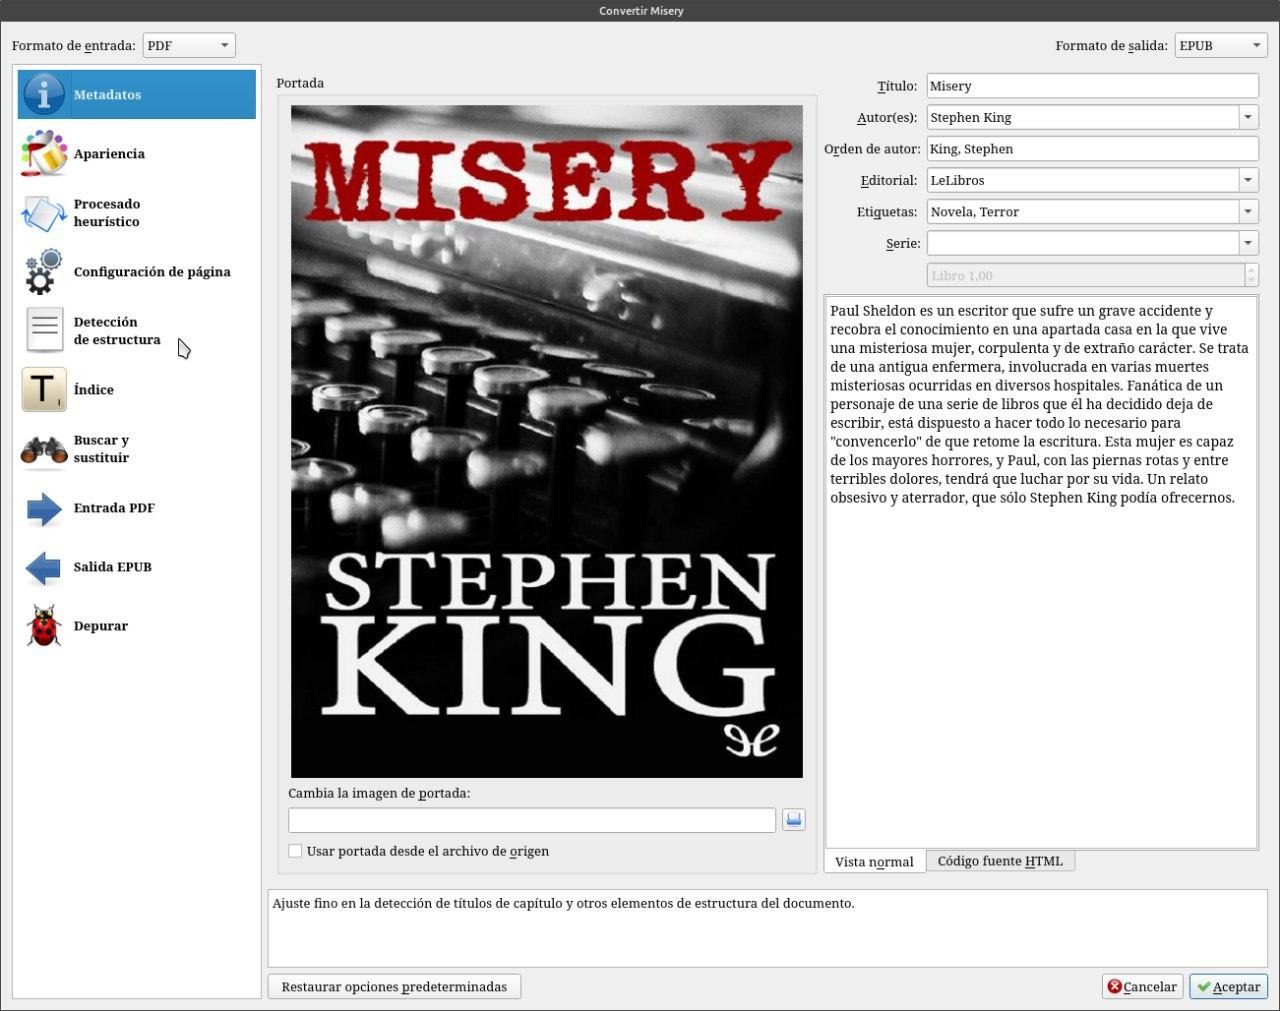The width and height of the screenshot is (1280, 1011).
Task: Expand the Autor(es) combo box arrow
Action: coord(1248,117)
